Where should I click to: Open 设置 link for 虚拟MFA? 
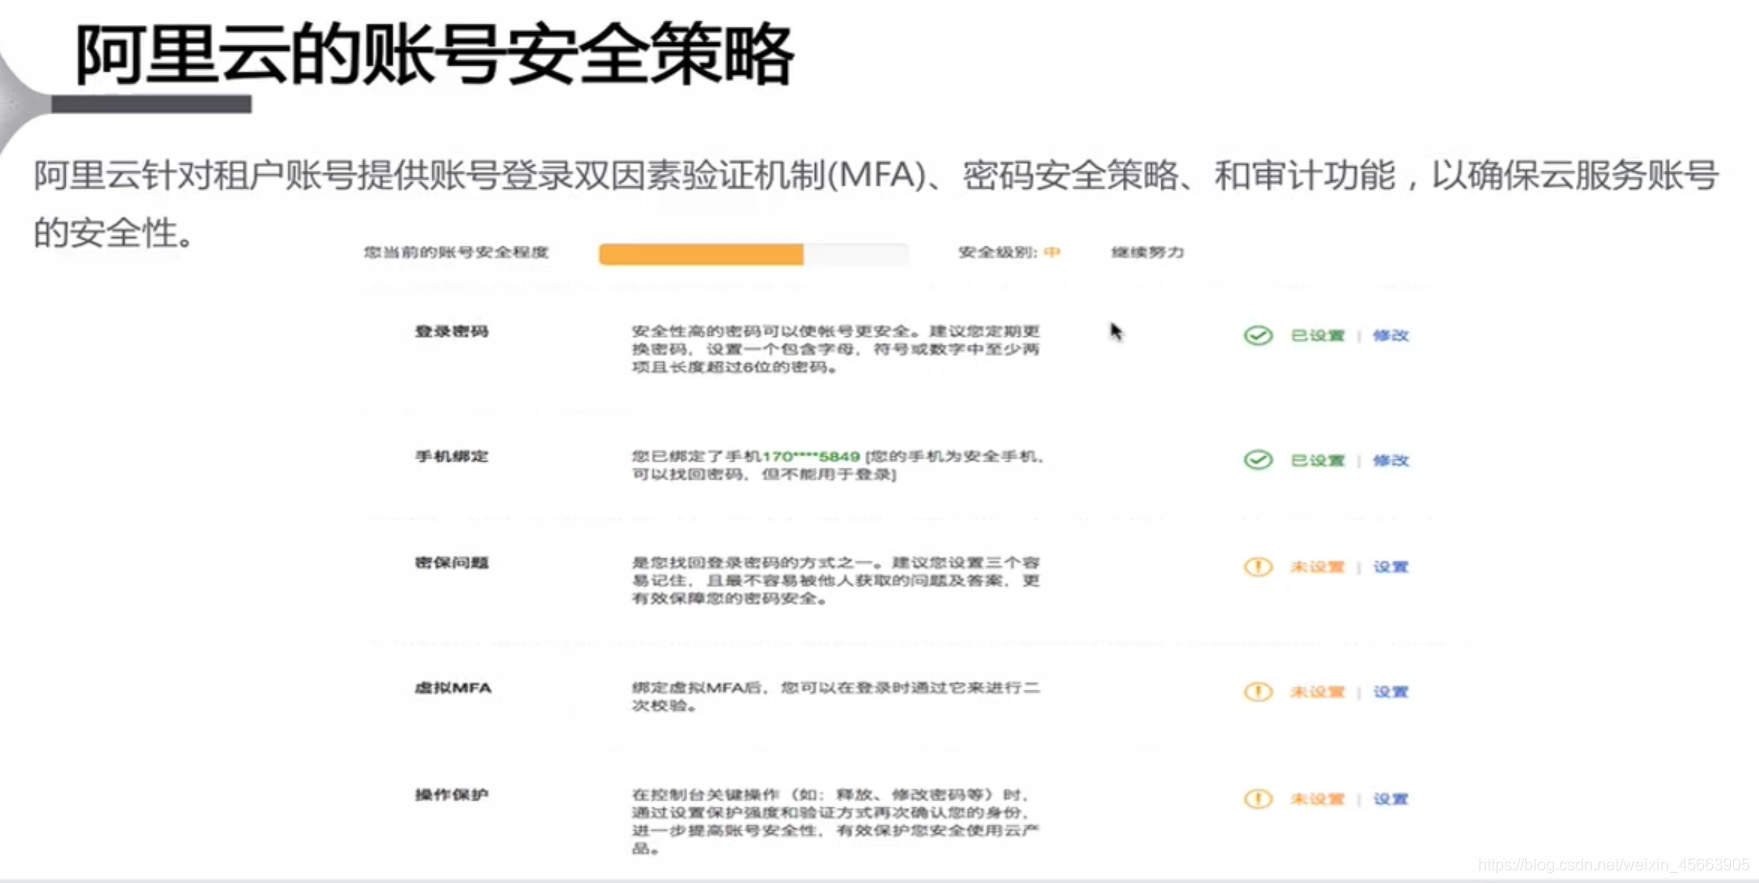(x=1390, y=692)
